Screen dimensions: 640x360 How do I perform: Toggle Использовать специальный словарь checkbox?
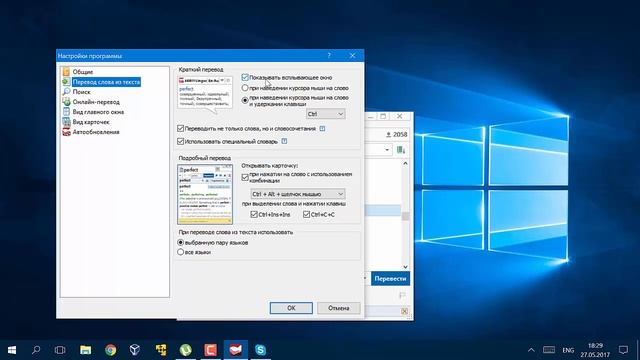(180, 141)
